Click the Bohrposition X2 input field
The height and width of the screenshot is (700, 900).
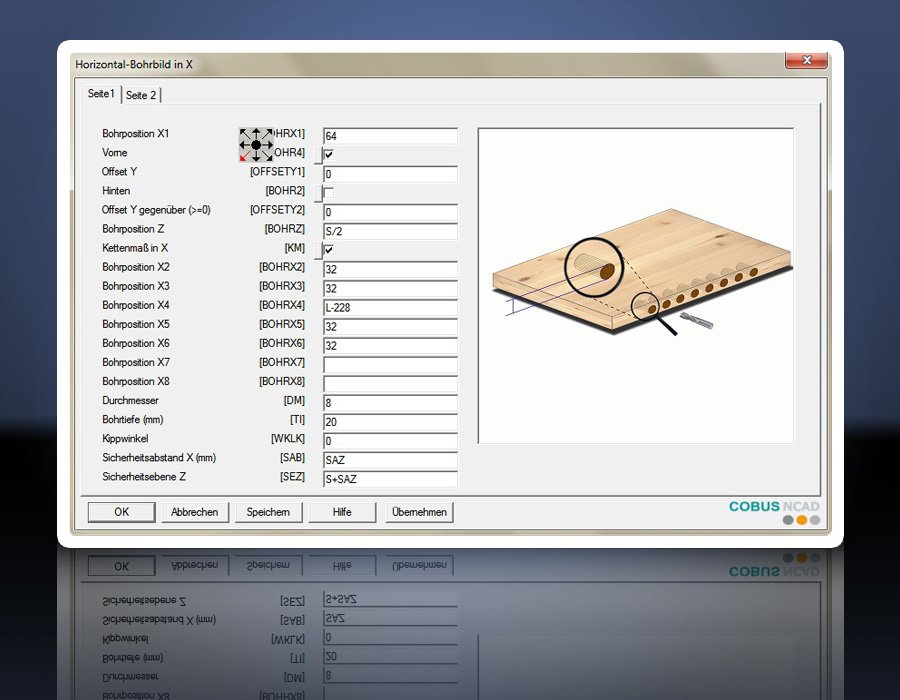coord(390,269)
